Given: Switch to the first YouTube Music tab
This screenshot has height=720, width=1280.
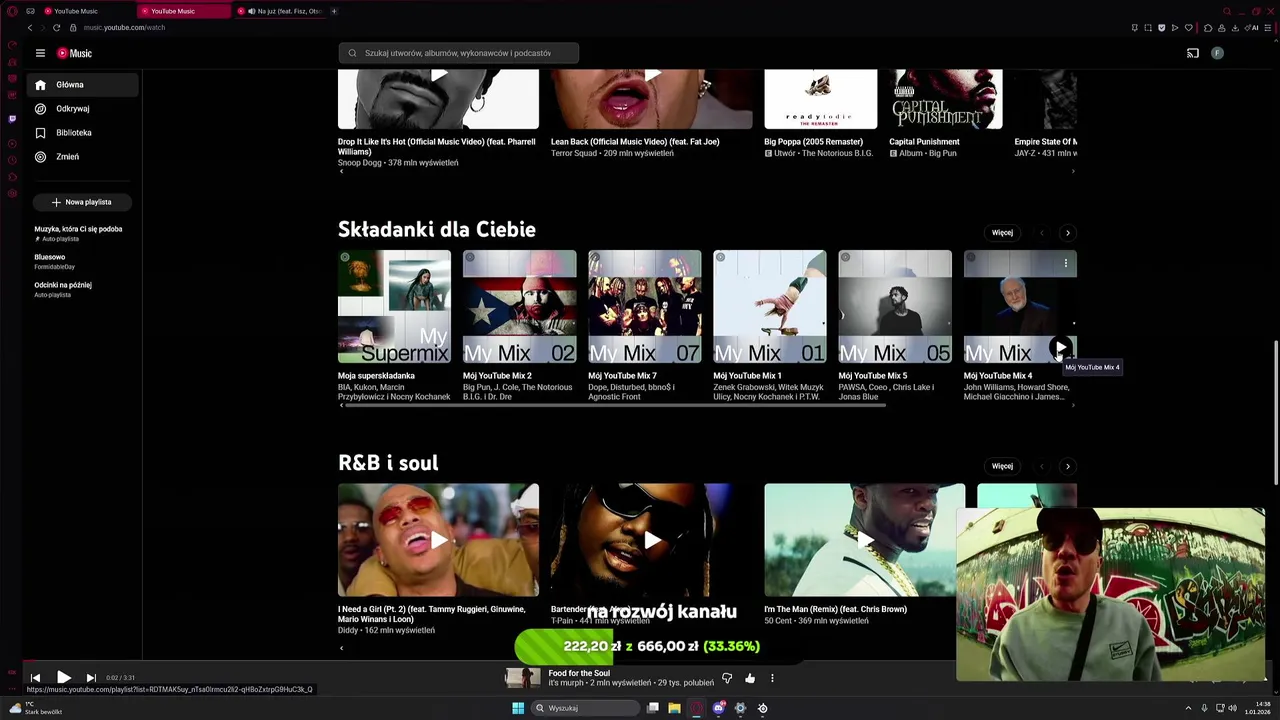Looking at the screenshot, I should click(x=85, y=11).
